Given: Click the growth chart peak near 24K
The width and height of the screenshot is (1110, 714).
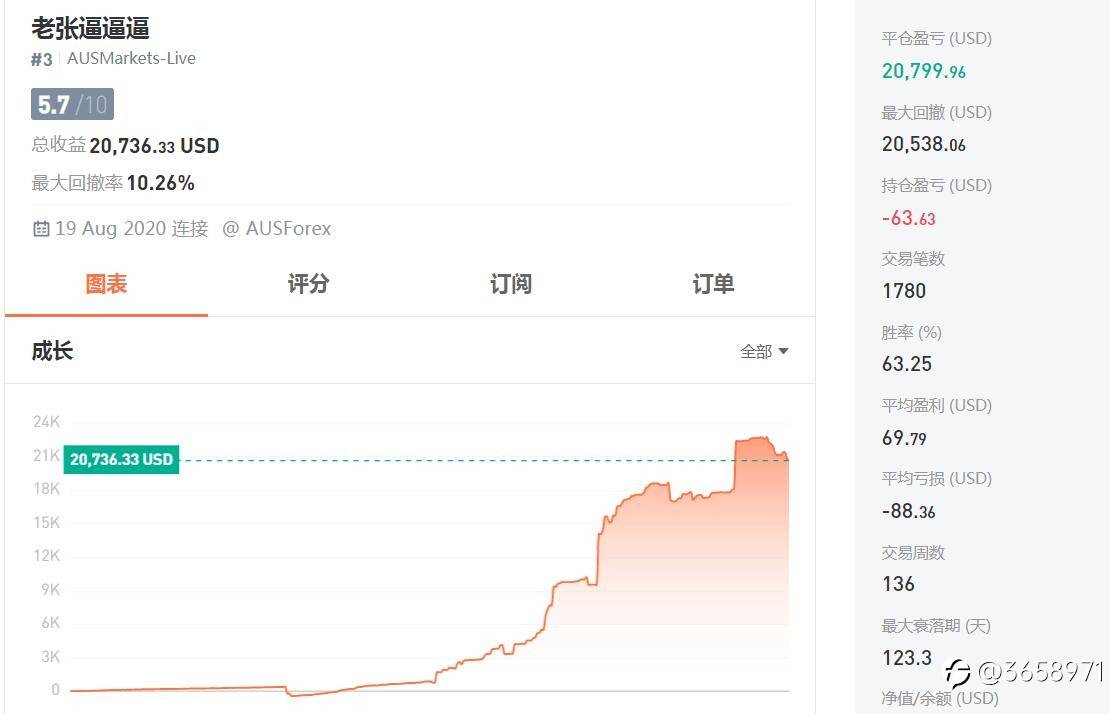Looking at the screenshot, I should coord(759,438).
